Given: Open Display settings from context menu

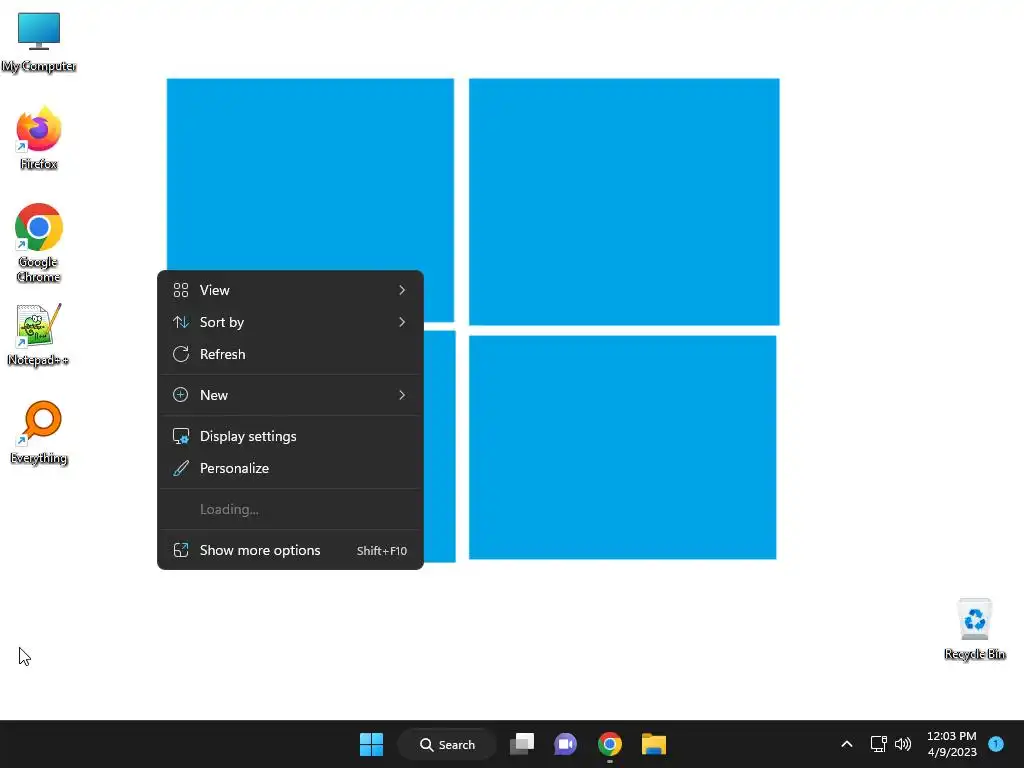Looking at the screenshot, I should [291, 436].
